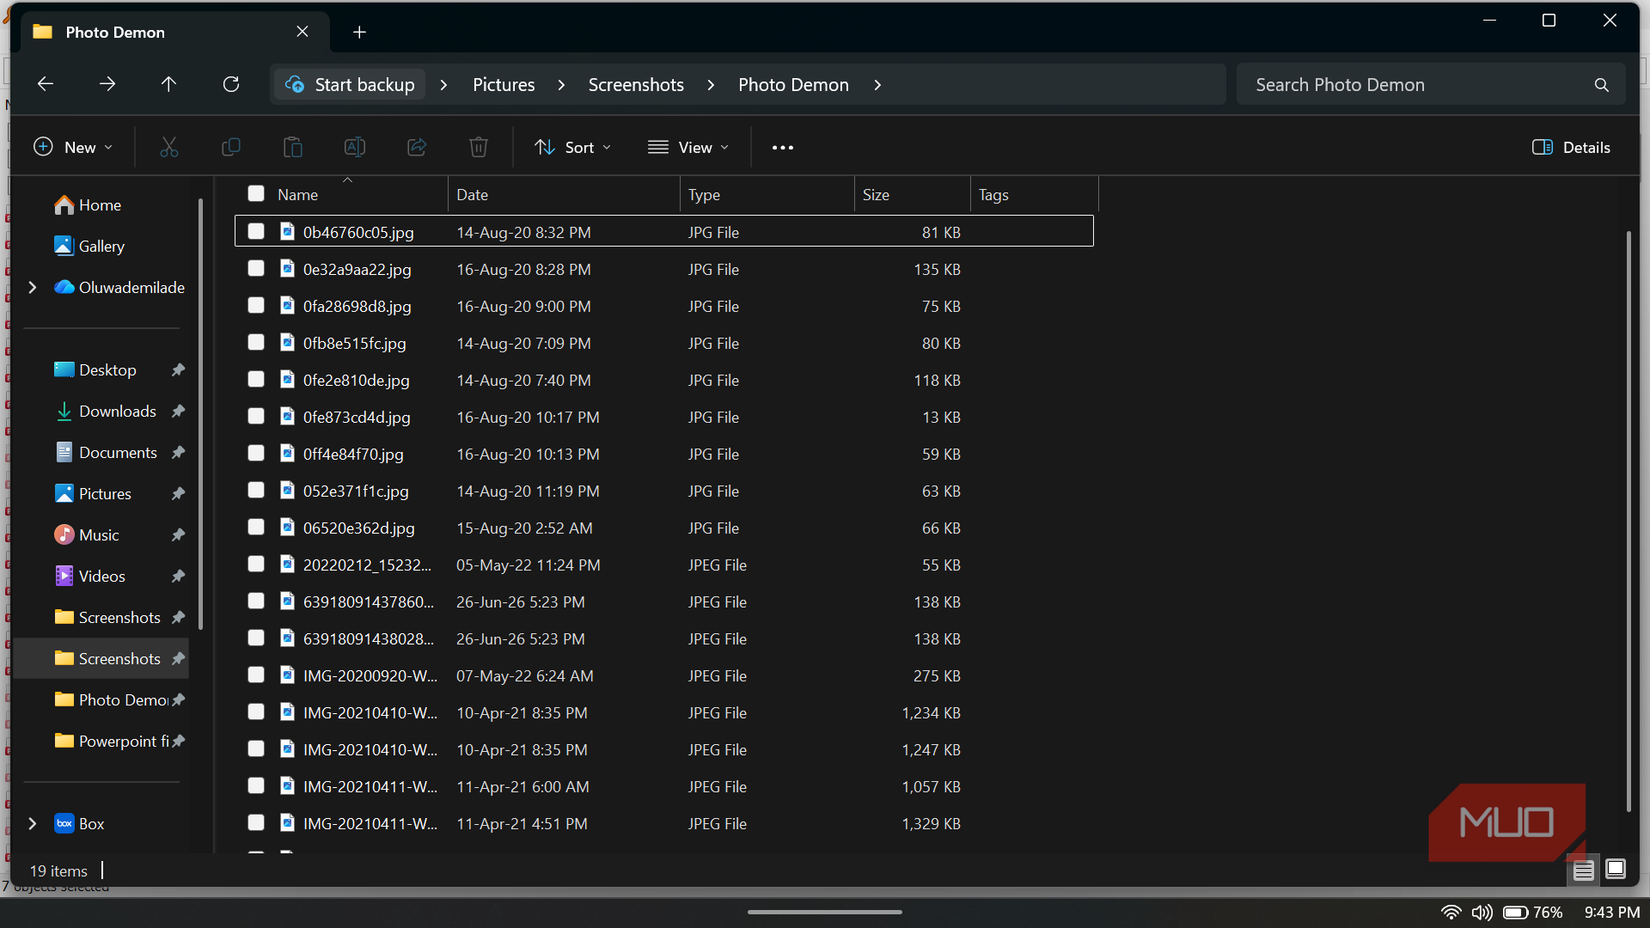
Task: Click the Start backup button
Action: click(350, 85)
